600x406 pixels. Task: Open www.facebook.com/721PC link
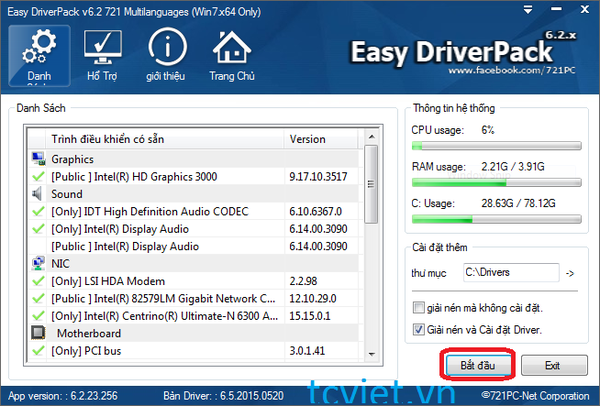click(512, 70)
